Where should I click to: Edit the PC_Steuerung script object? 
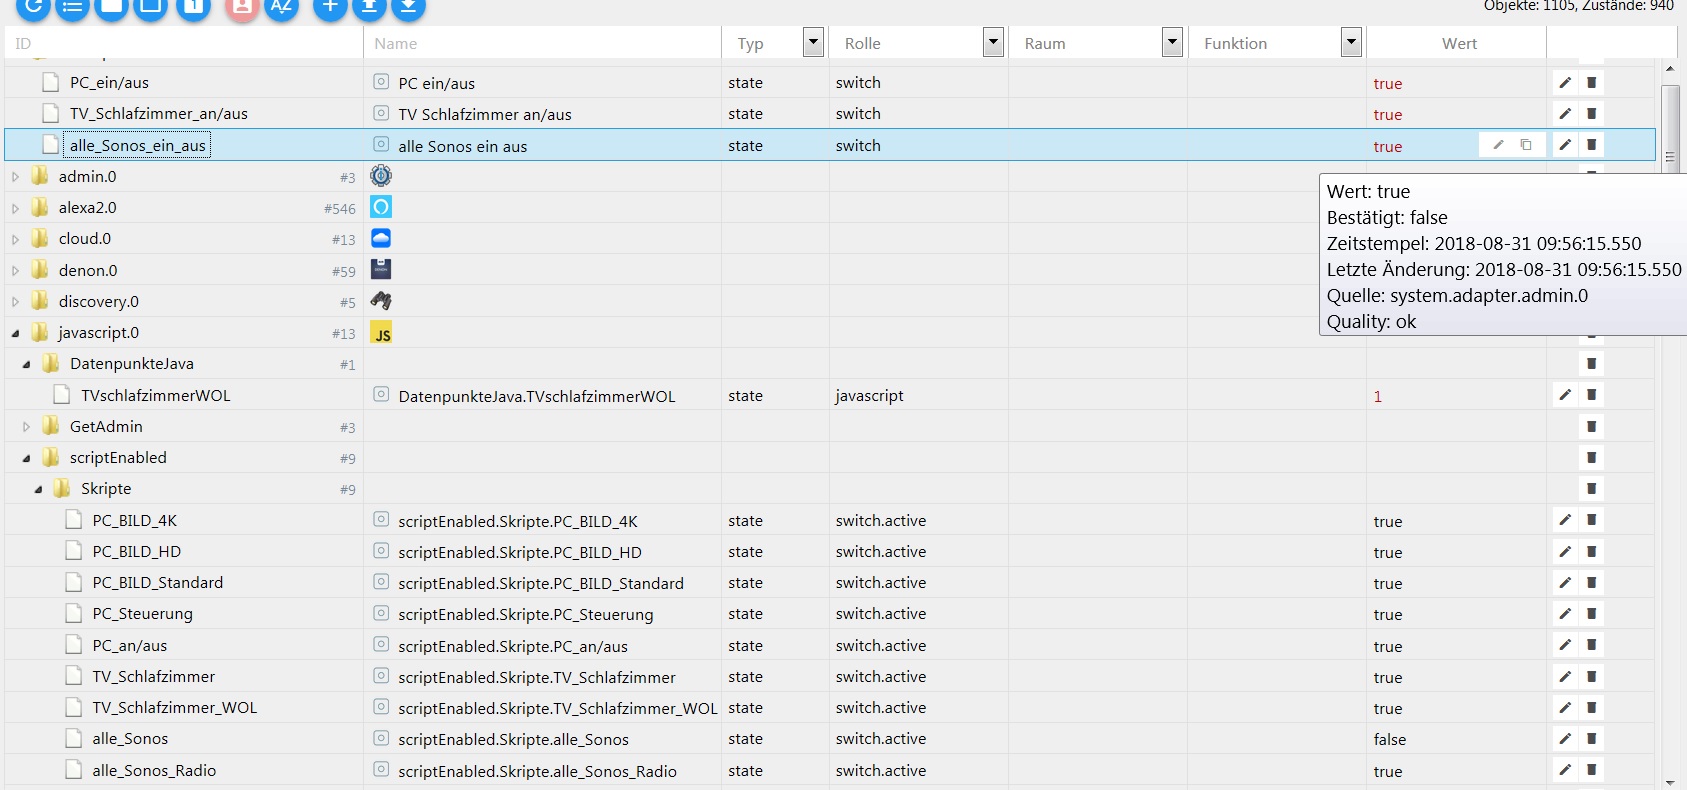click(1565, 614)
